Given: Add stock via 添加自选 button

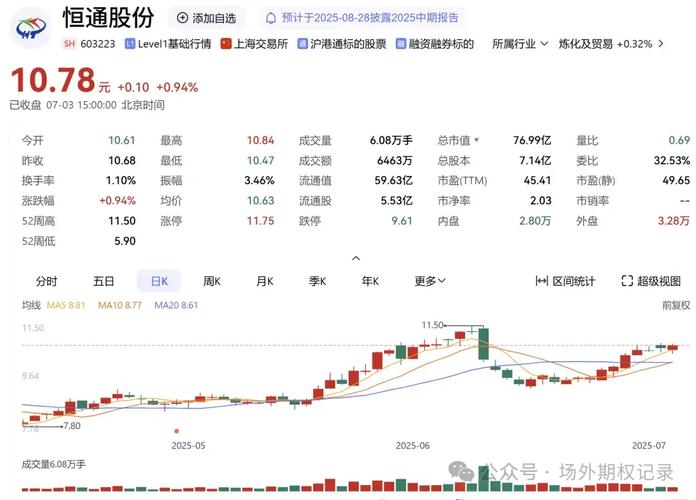Looking at the screenshot, I should (x=206, y=18).
